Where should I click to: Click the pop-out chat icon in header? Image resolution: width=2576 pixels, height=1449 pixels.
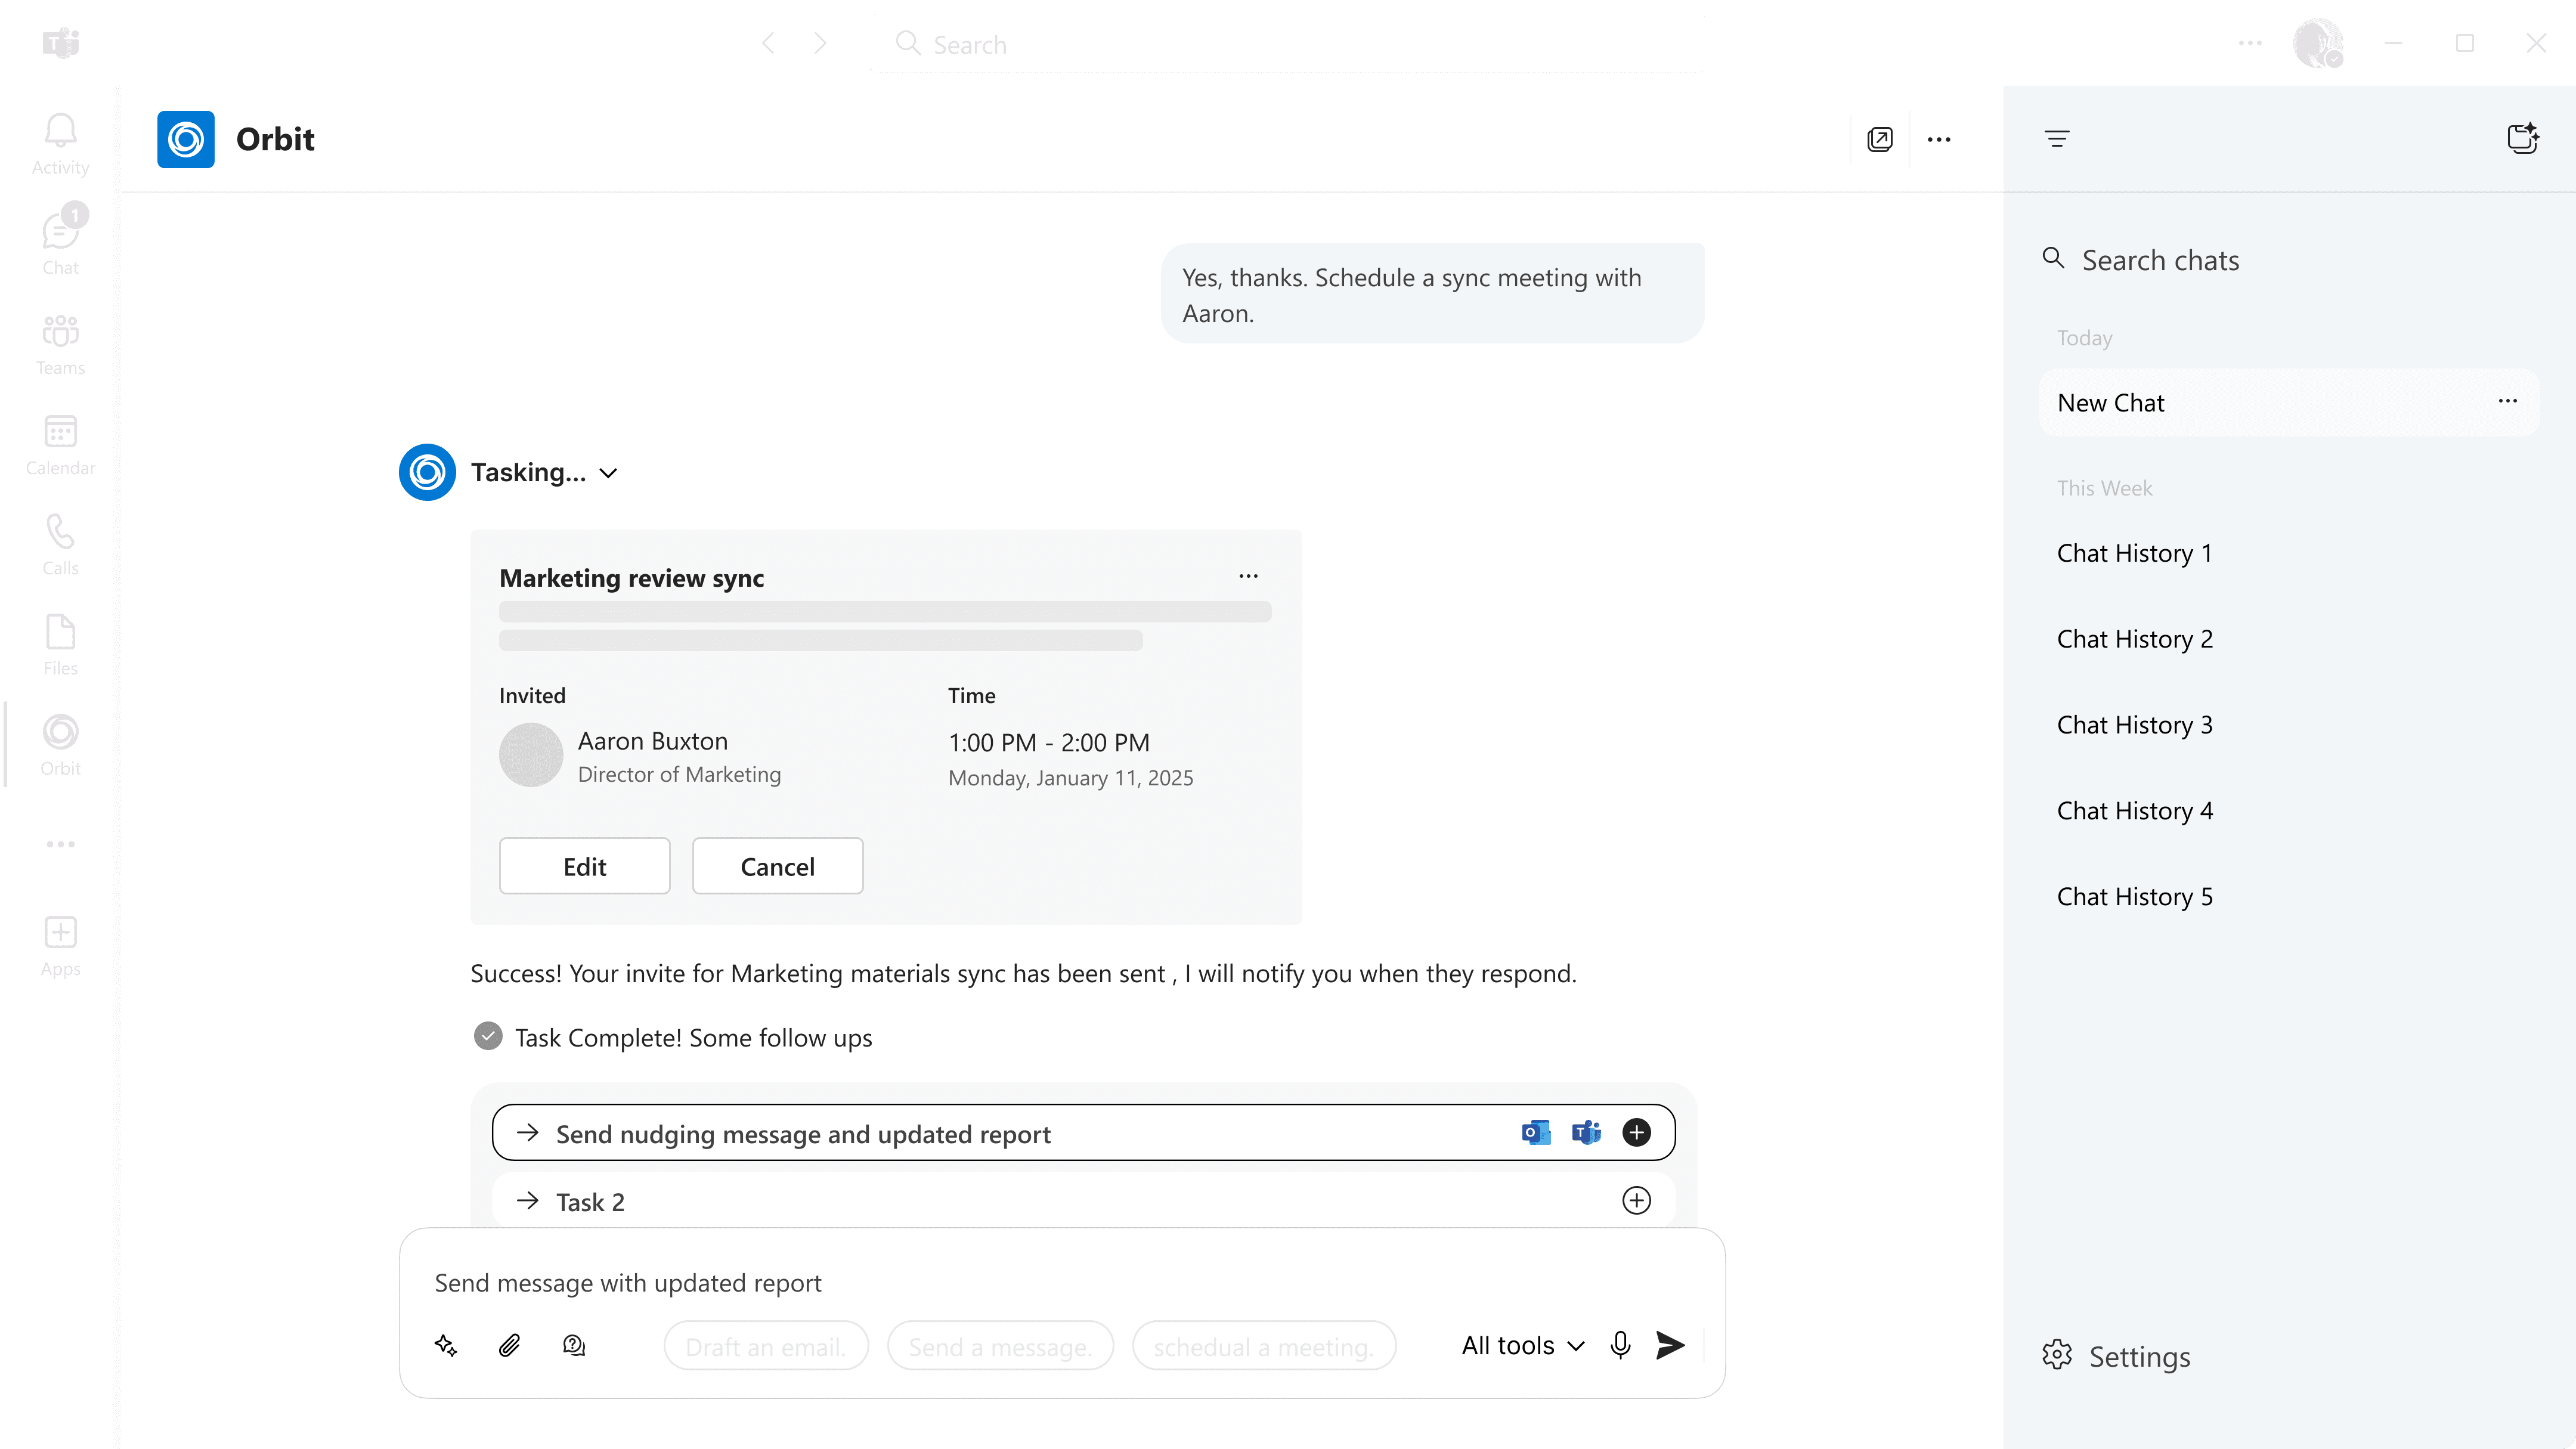[1879, 139]
